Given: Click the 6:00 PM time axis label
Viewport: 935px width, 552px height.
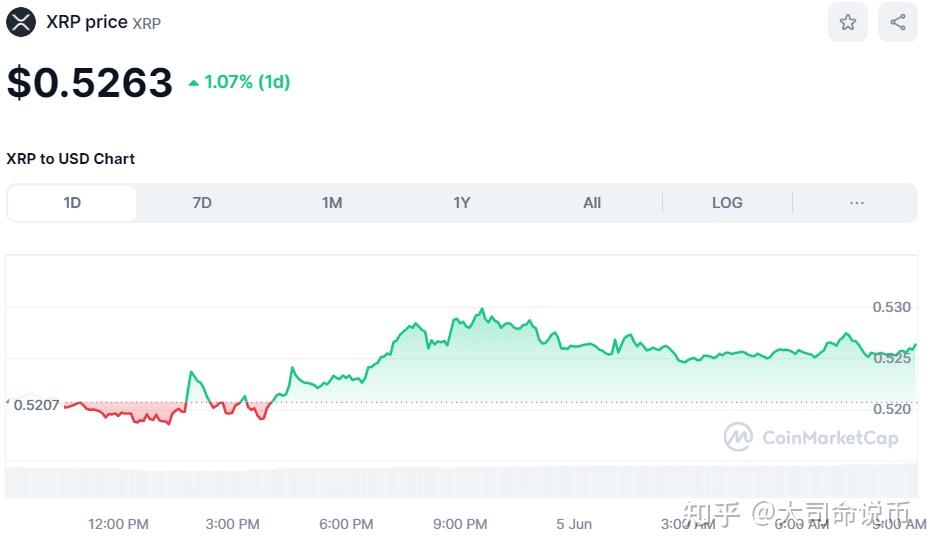Looking at the screenshot, I should tap(347, 524).
